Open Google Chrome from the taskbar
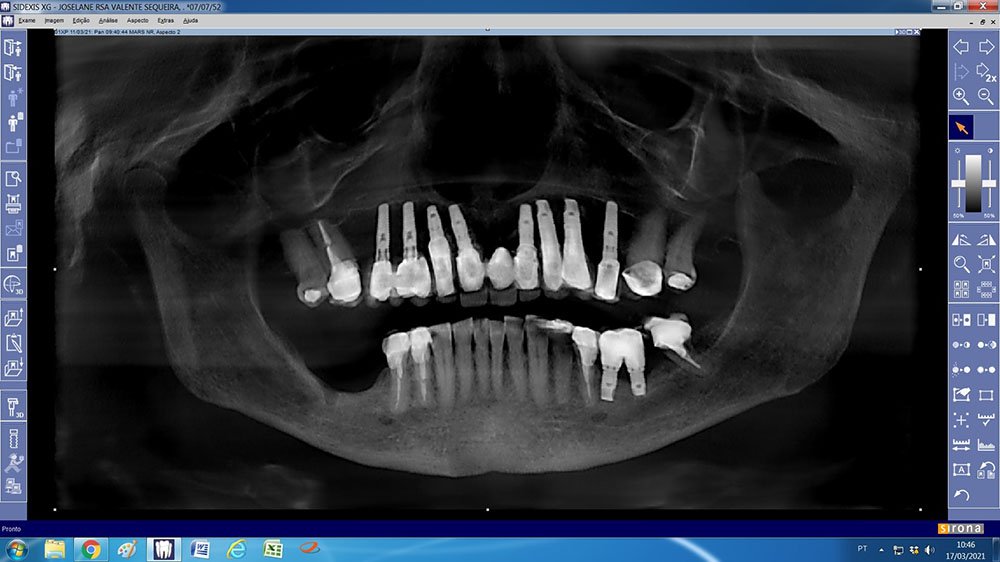1000x562 pixels. click(x=91, y=549)
